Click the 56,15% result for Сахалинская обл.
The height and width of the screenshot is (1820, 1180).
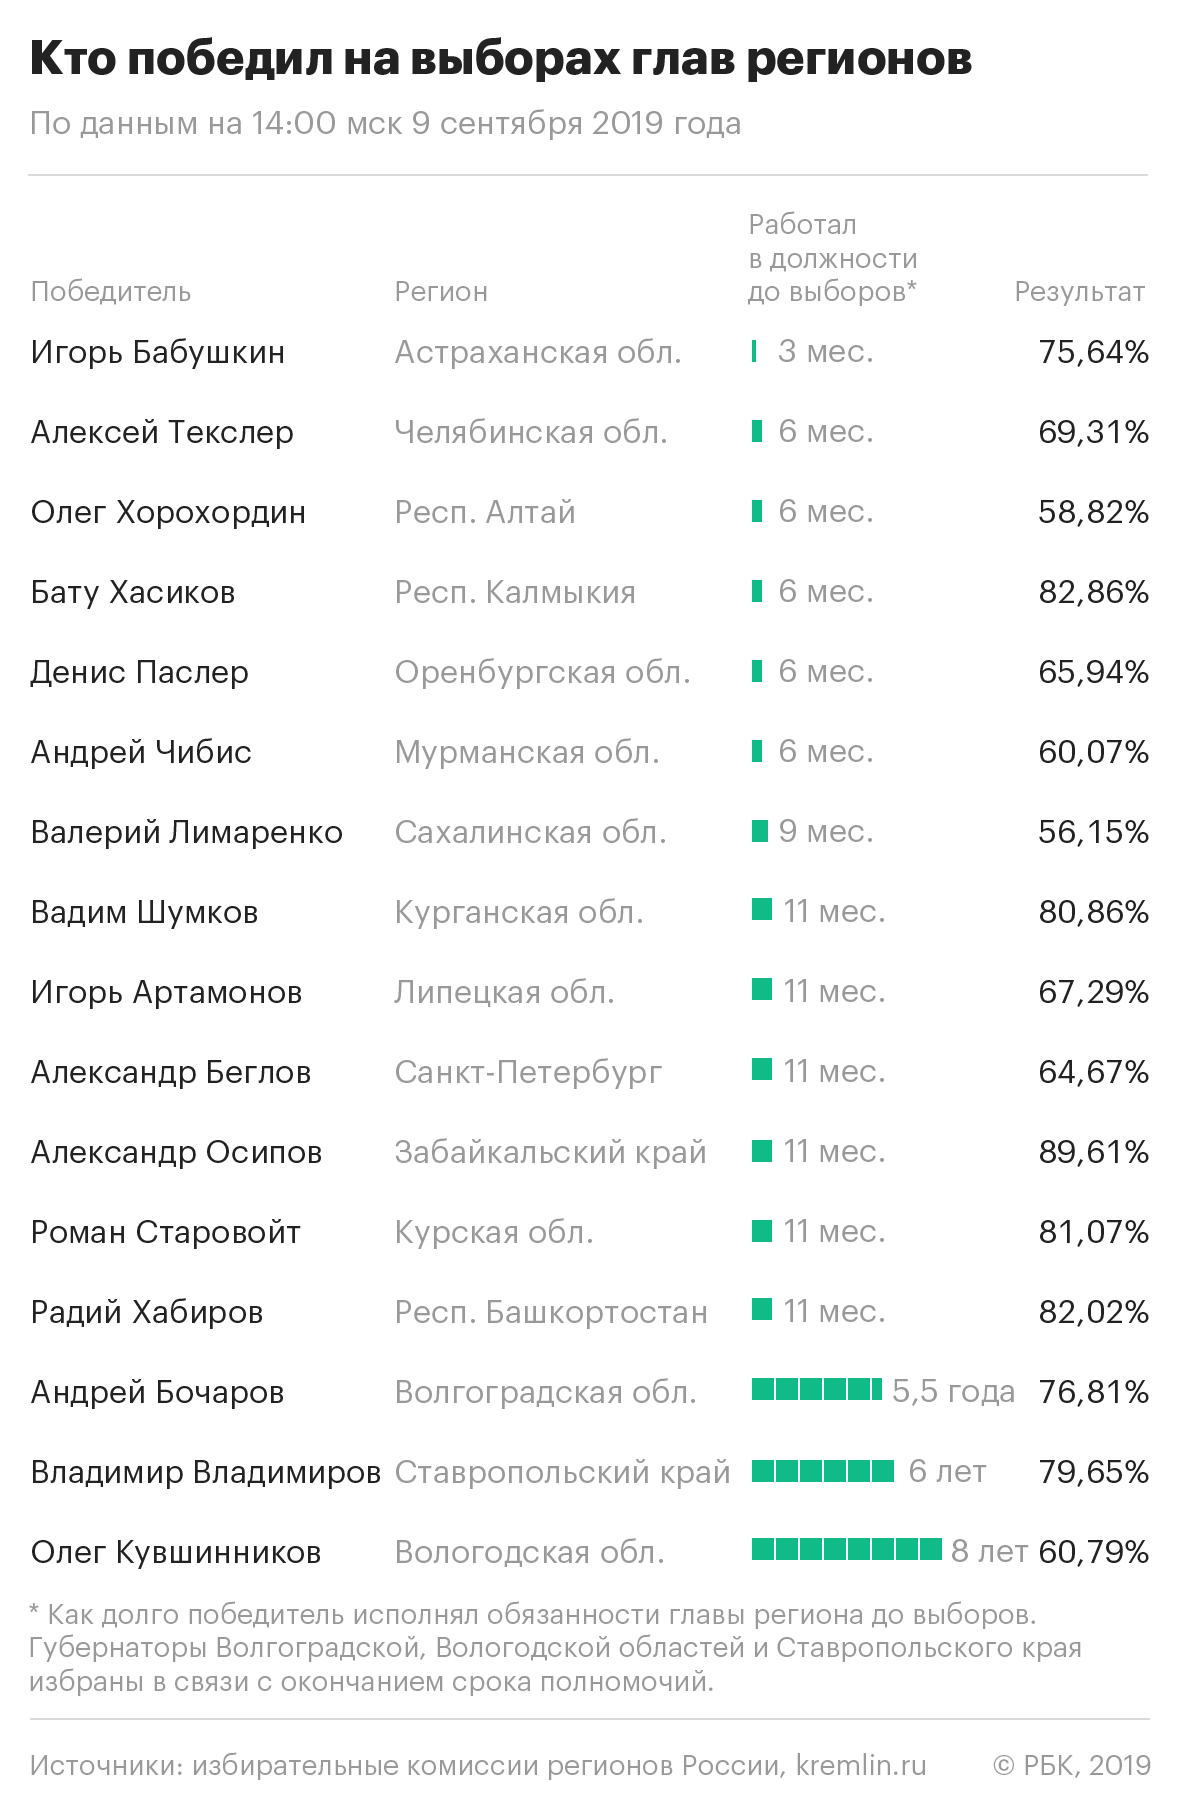(x=1093, y=832)
